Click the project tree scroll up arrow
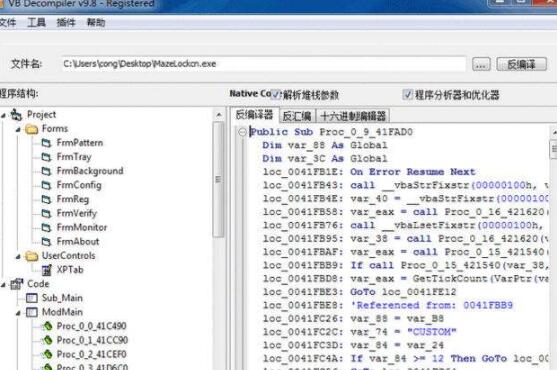 218,115
